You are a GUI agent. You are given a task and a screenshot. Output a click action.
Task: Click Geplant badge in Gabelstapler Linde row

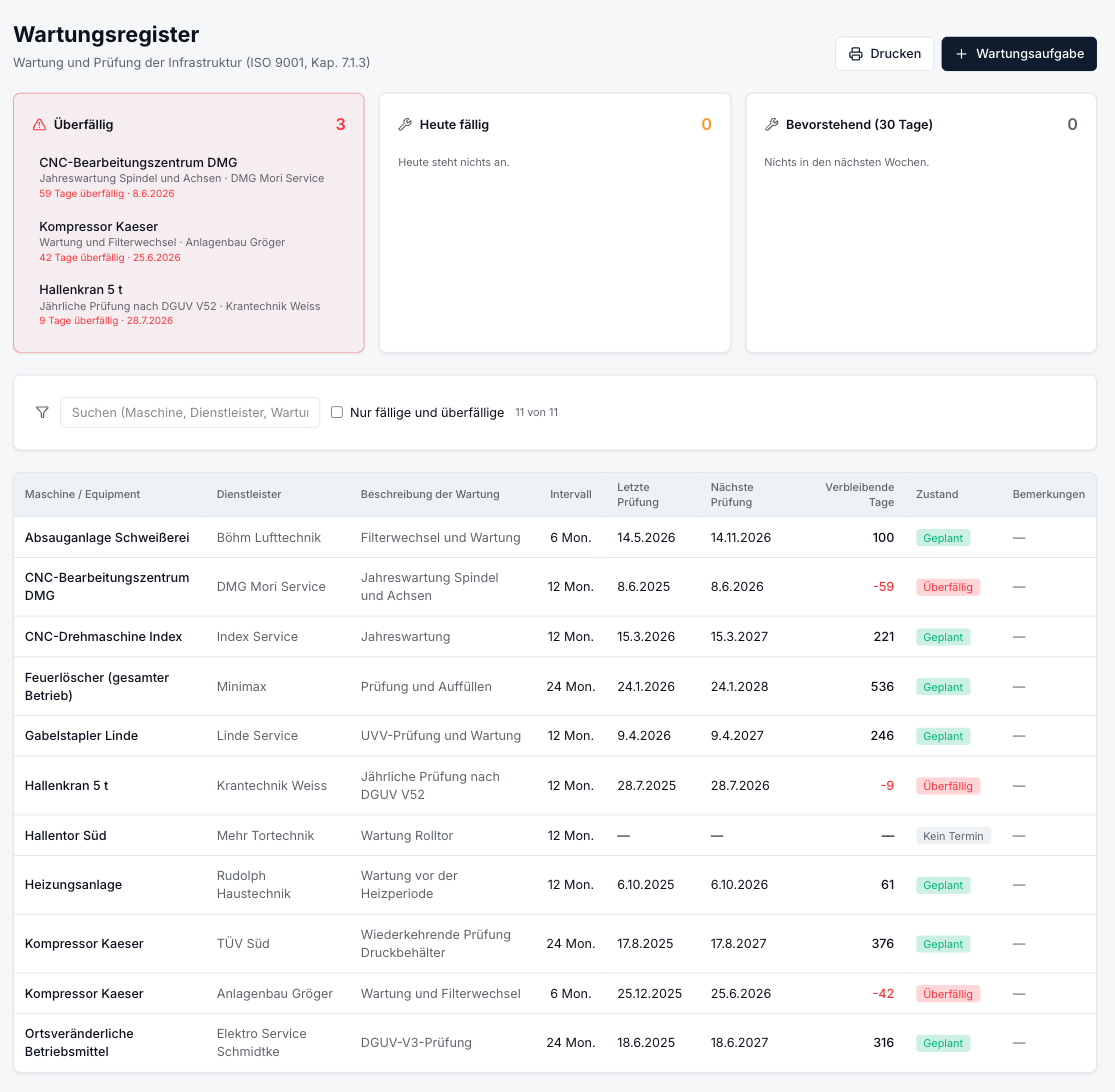pos(943,736)
